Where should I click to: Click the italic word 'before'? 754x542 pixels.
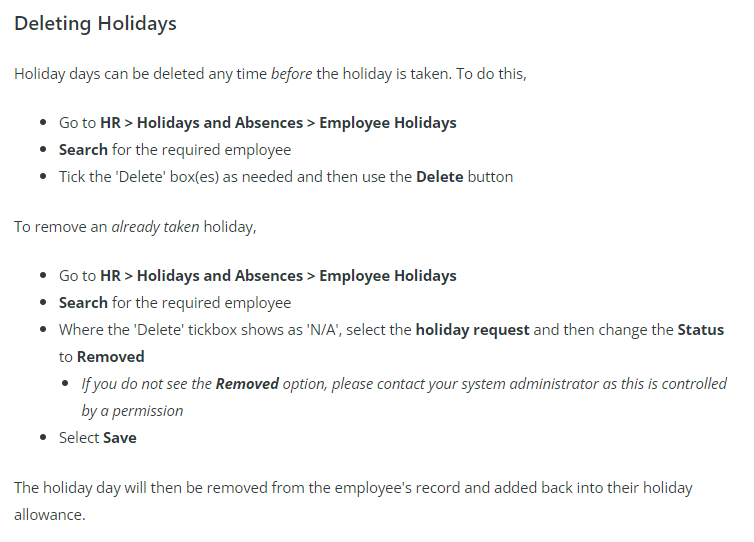tap(291, 74)
